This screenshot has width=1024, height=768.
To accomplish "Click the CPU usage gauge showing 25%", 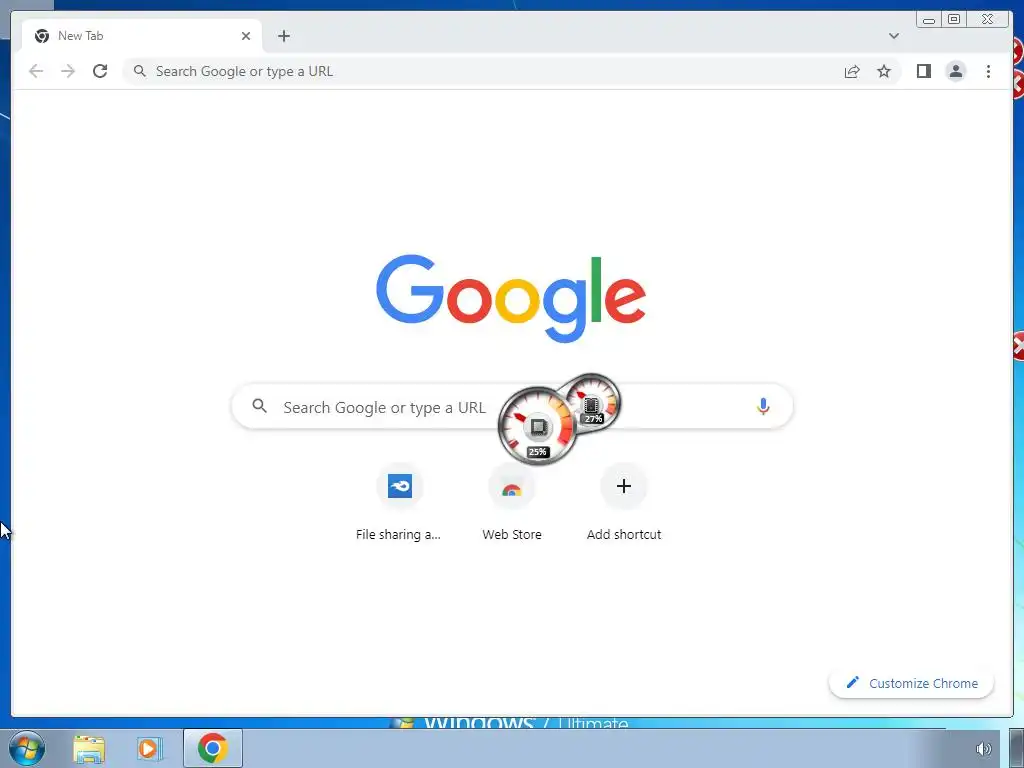I will (537, 426).
